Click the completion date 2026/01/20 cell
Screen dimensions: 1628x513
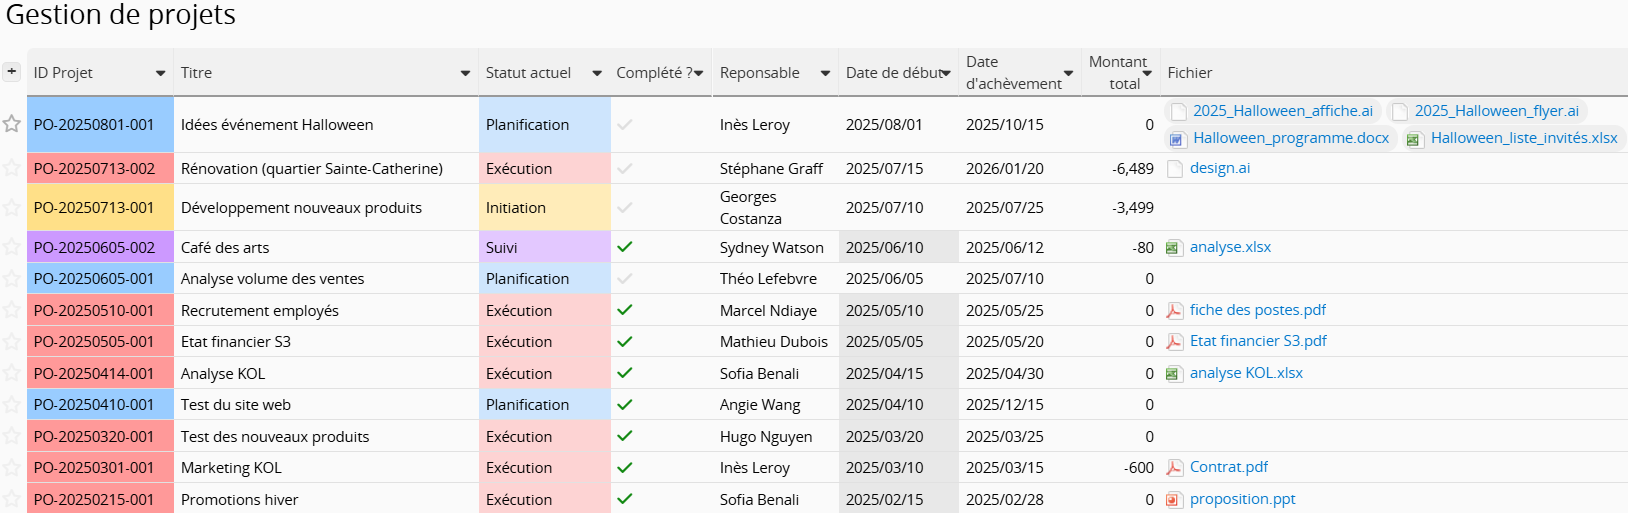(1019, 168)
